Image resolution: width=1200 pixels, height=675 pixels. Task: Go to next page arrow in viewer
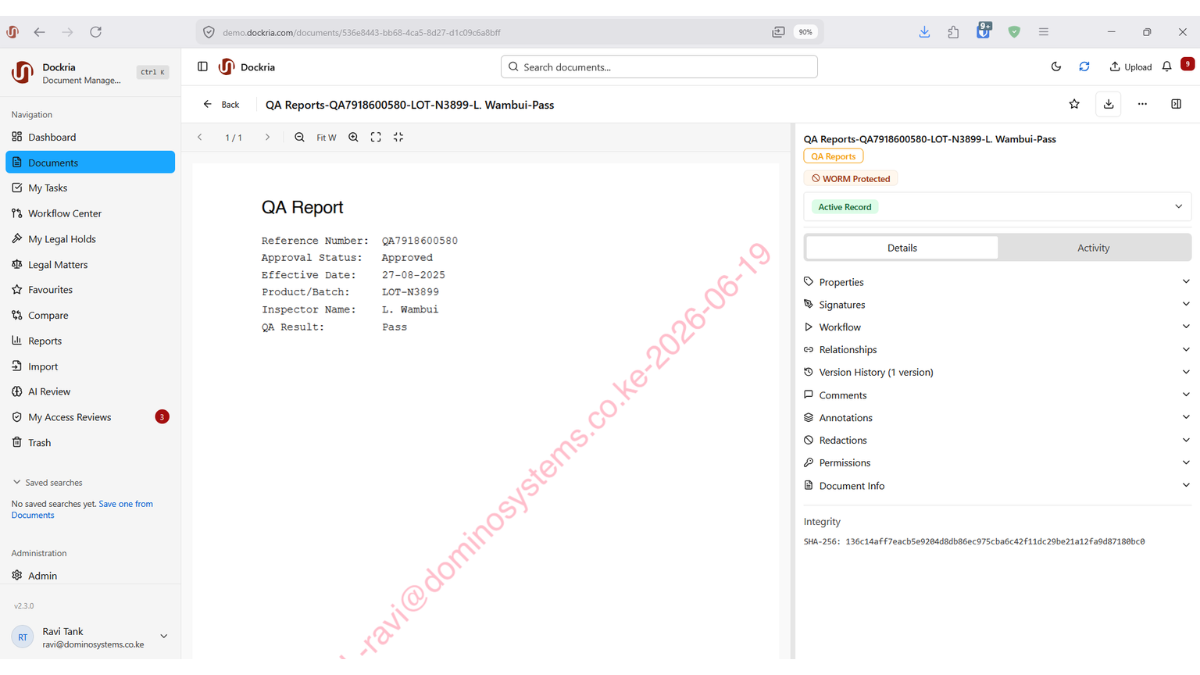pyautogui.click(x=267, y=137)
